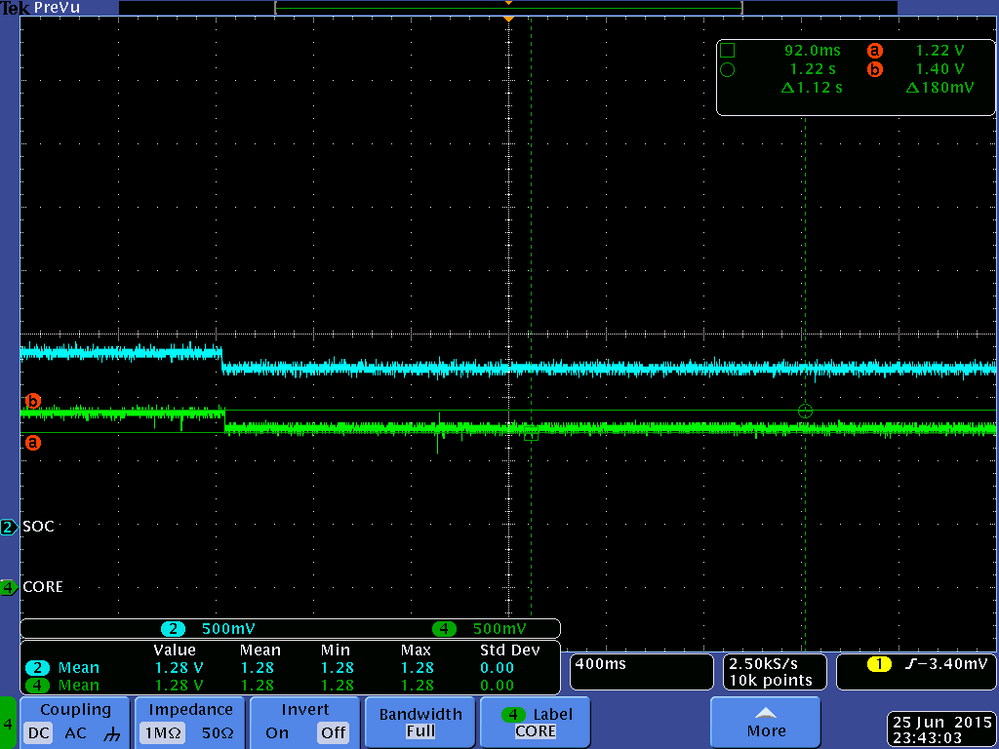The width and height of the screenshot is (999, 749).
Task: Click the yellow trigger source 1 indicator
Action: coord(877,663)
